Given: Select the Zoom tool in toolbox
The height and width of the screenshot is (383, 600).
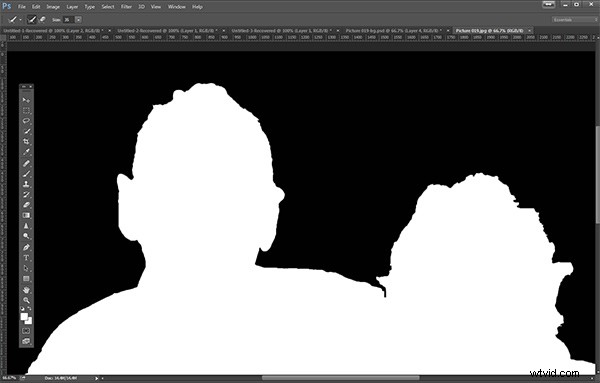Looking at the screenshot, I should 26,300.
